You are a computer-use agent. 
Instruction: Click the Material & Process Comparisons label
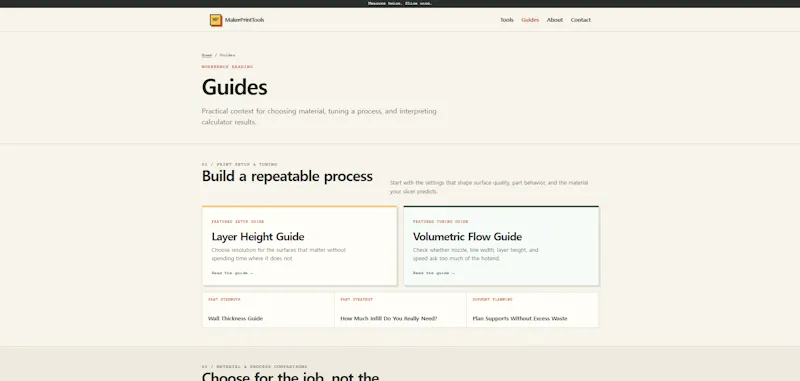[254, 366]
